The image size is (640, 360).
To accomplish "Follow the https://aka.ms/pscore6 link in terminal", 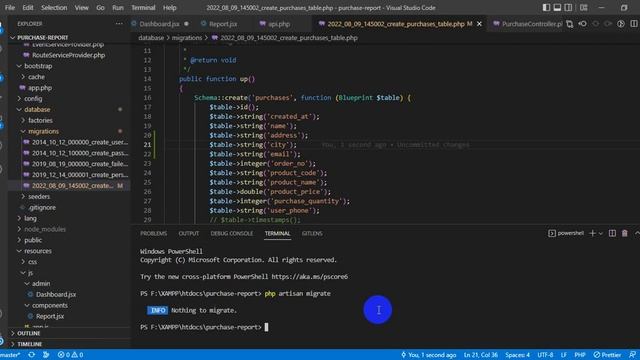I will (309, 277).
